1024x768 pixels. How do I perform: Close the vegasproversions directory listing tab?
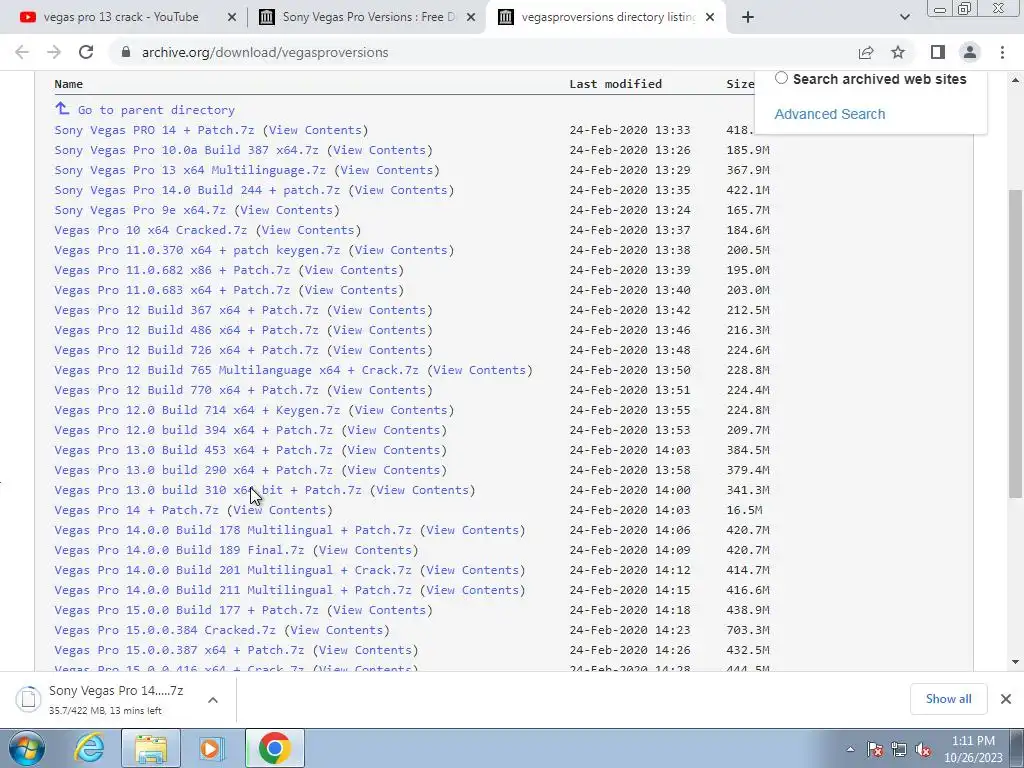[710, 18]
